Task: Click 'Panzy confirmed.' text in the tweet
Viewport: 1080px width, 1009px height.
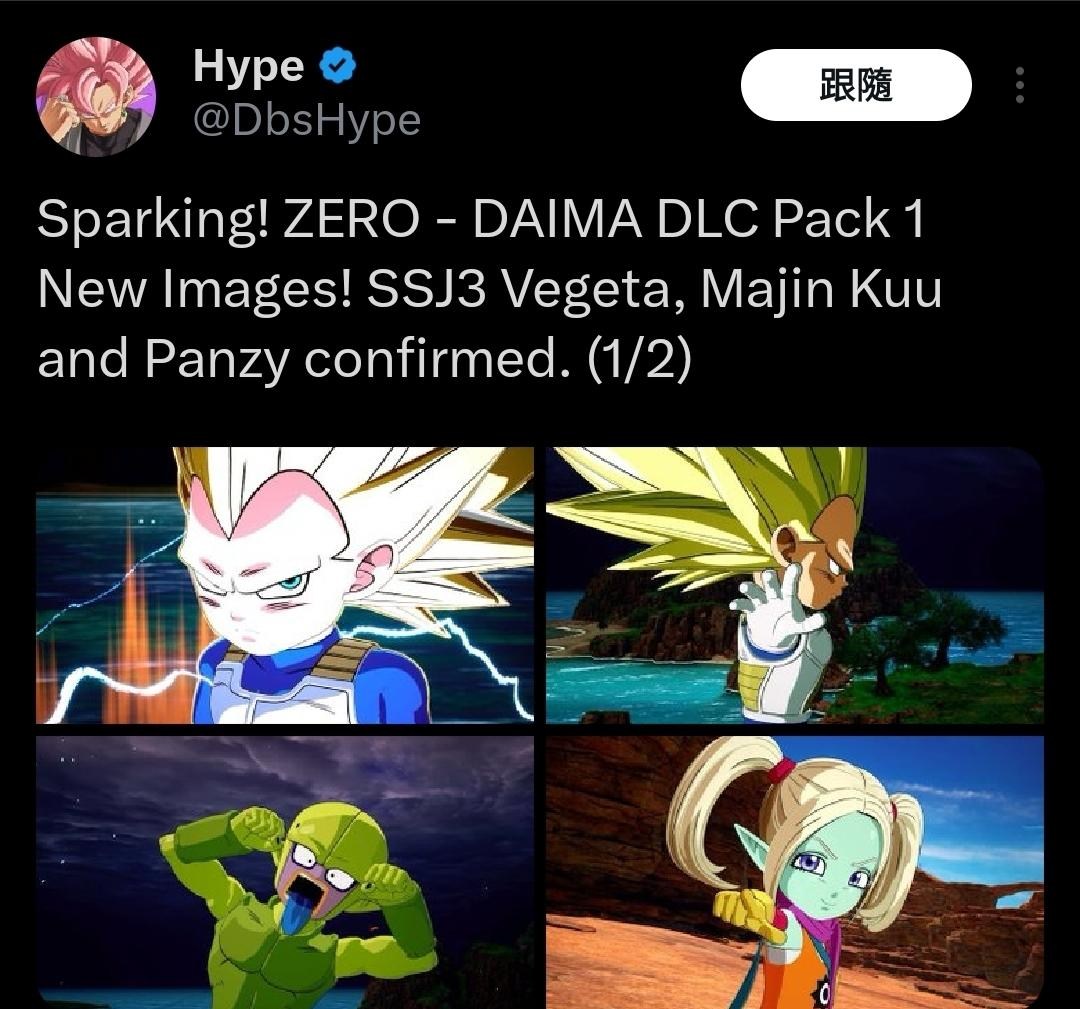Action: 358,360
